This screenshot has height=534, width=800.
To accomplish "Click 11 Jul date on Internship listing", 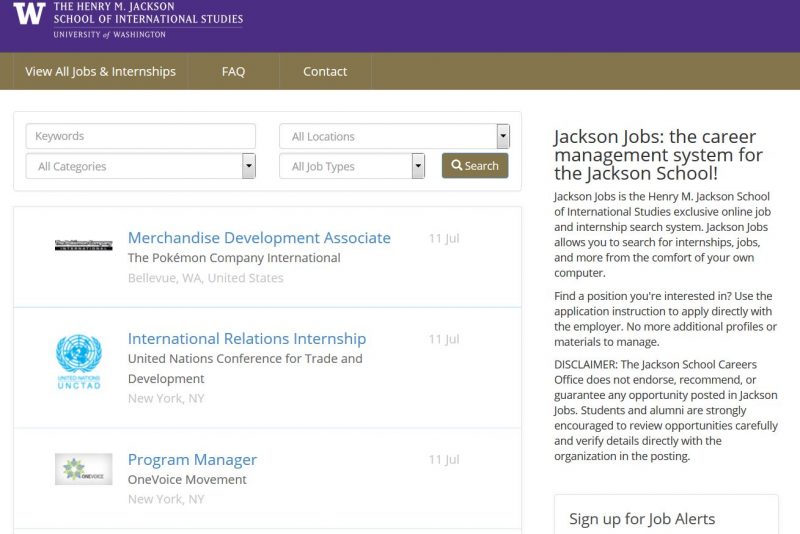I will point(444,340).
